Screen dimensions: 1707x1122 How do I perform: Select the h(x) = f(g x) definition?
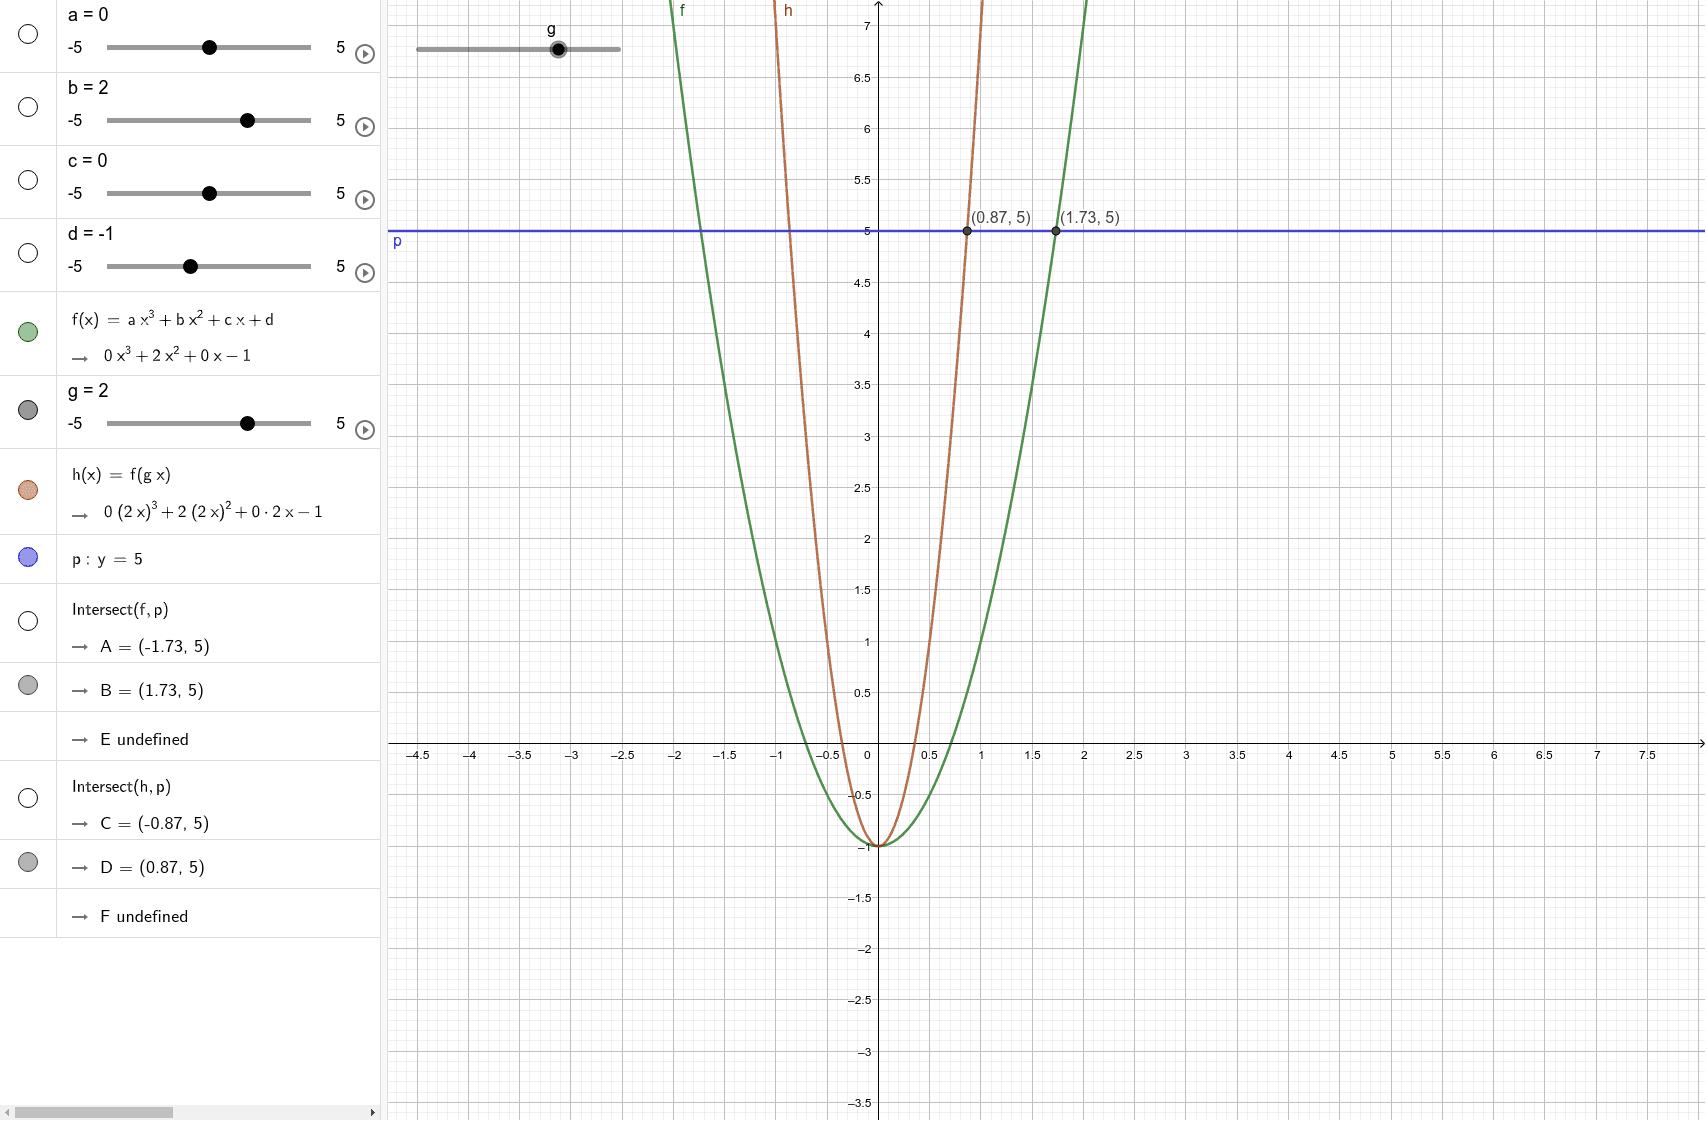coord(121,475)
